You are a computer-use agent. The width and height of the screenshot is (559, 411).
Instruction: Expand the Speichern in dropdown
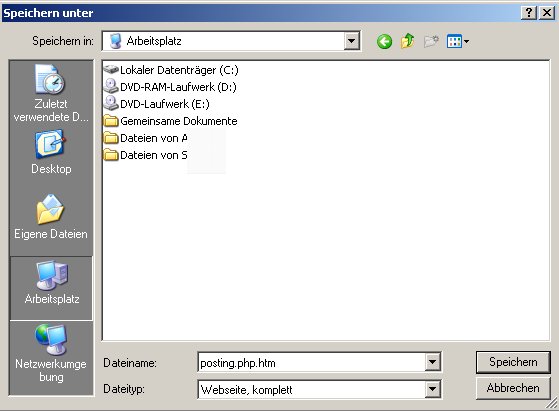point(351,41)
